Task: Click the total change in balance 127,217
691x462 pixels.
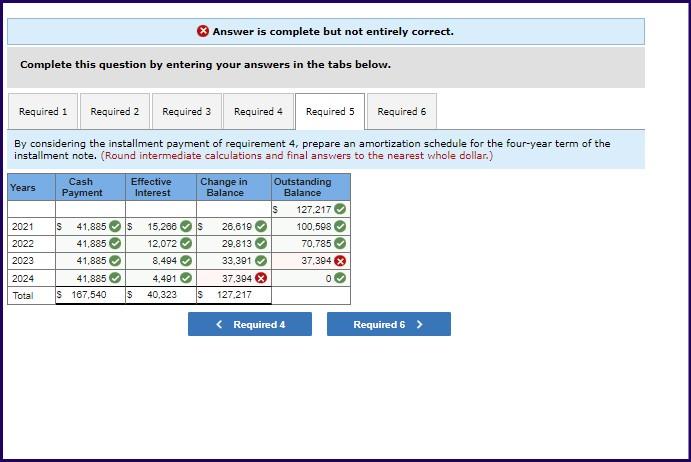Action: 234,295
